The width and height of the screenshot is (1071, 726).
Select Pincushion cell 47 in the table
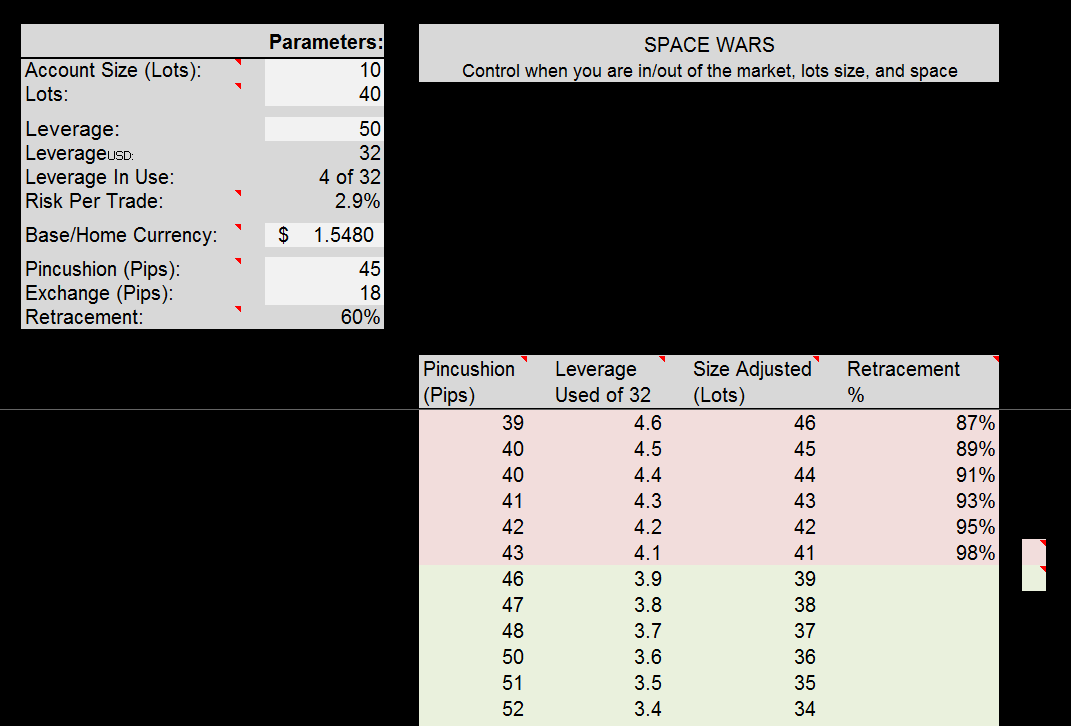click(473, 604)
